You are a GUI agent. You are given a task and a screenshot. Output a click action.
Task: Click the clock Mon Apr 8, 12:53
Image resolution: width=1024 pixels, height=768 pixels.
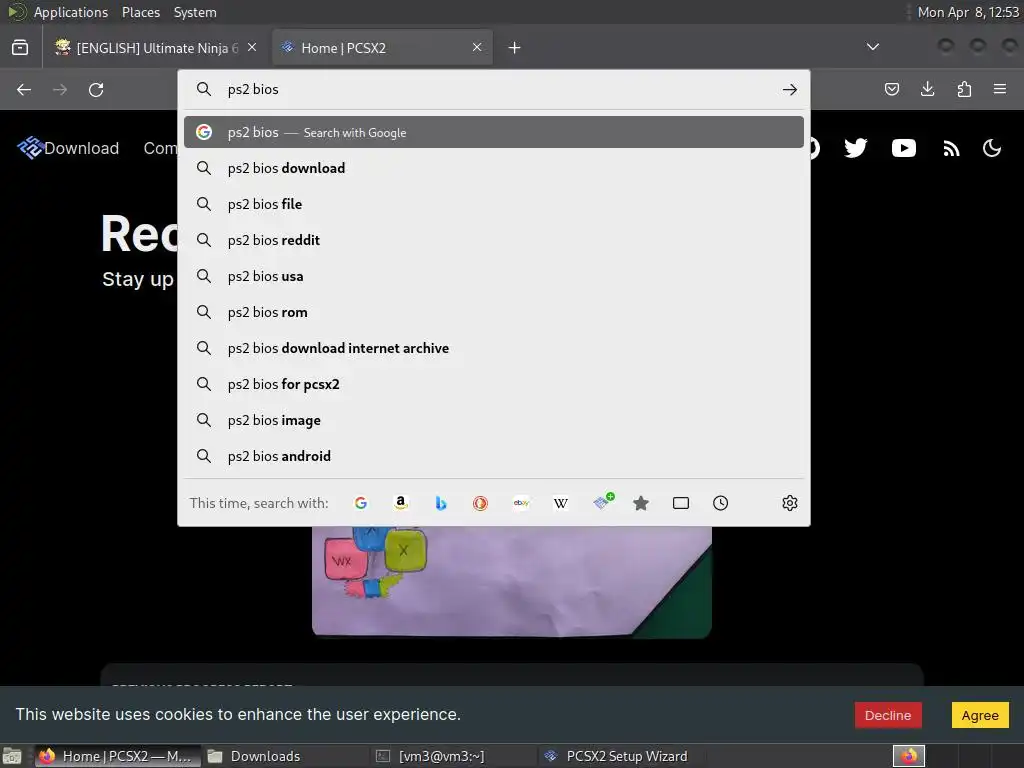pyautogui.click(x=968, y=12)
